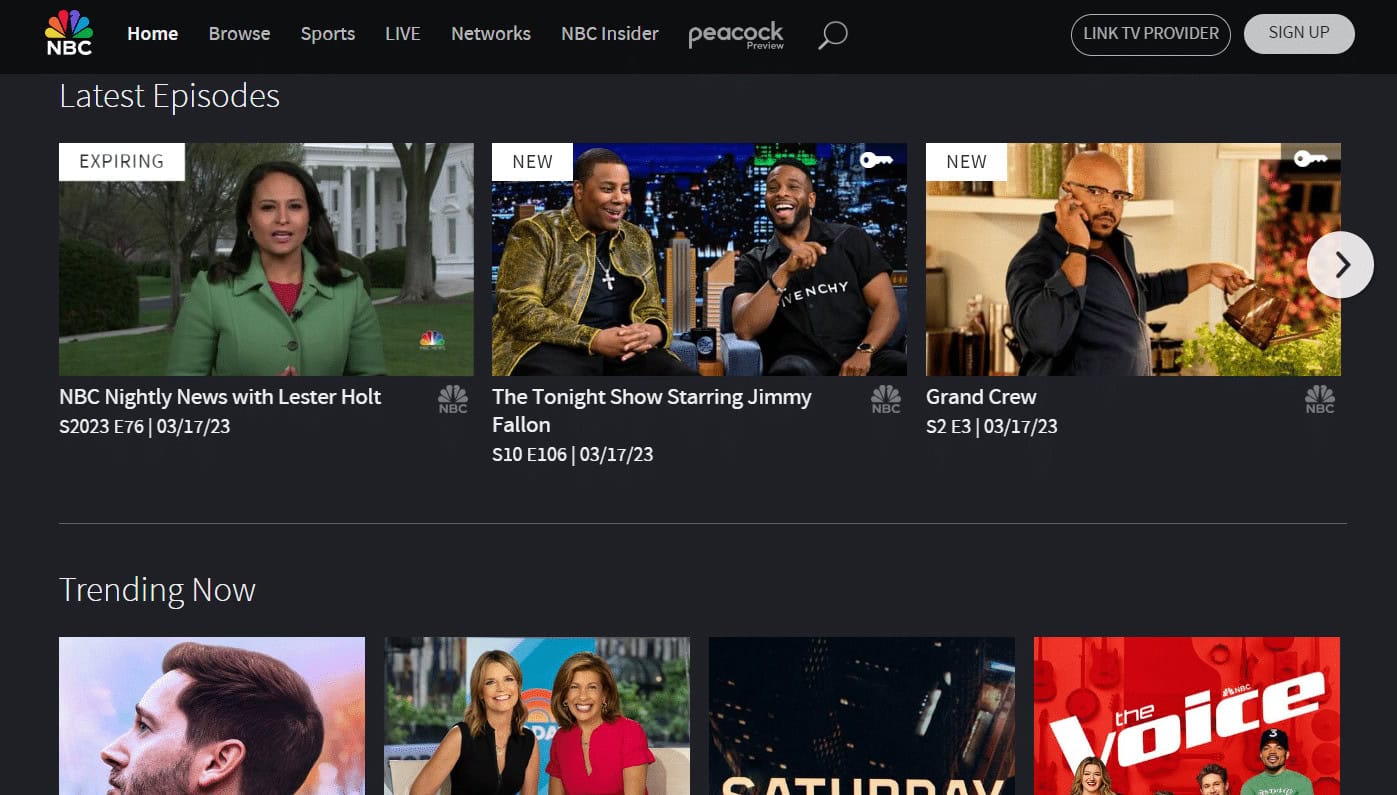Select the key icon on The Tonight Show thumbnail
The height and width of the screenshot is (795, 1397).
click(877, 159)
